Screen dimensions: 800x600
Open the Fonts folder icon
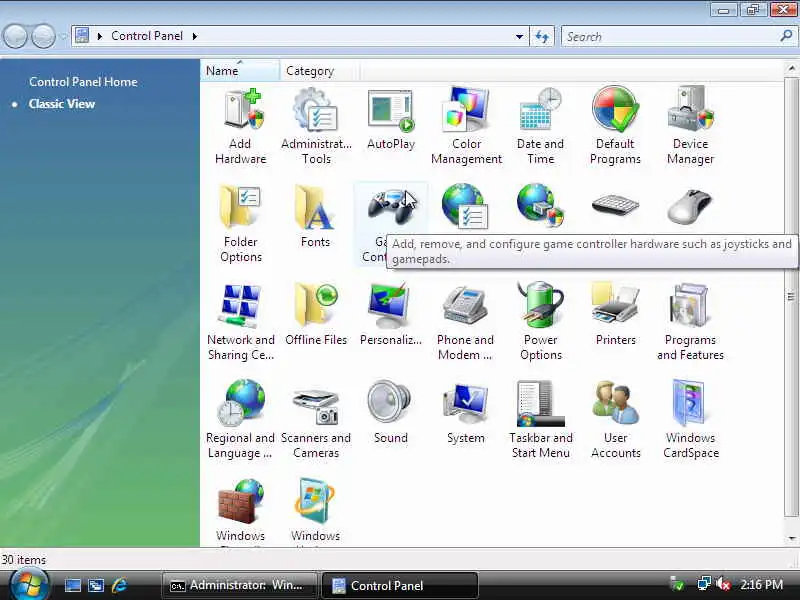click(x=315, y=206)
